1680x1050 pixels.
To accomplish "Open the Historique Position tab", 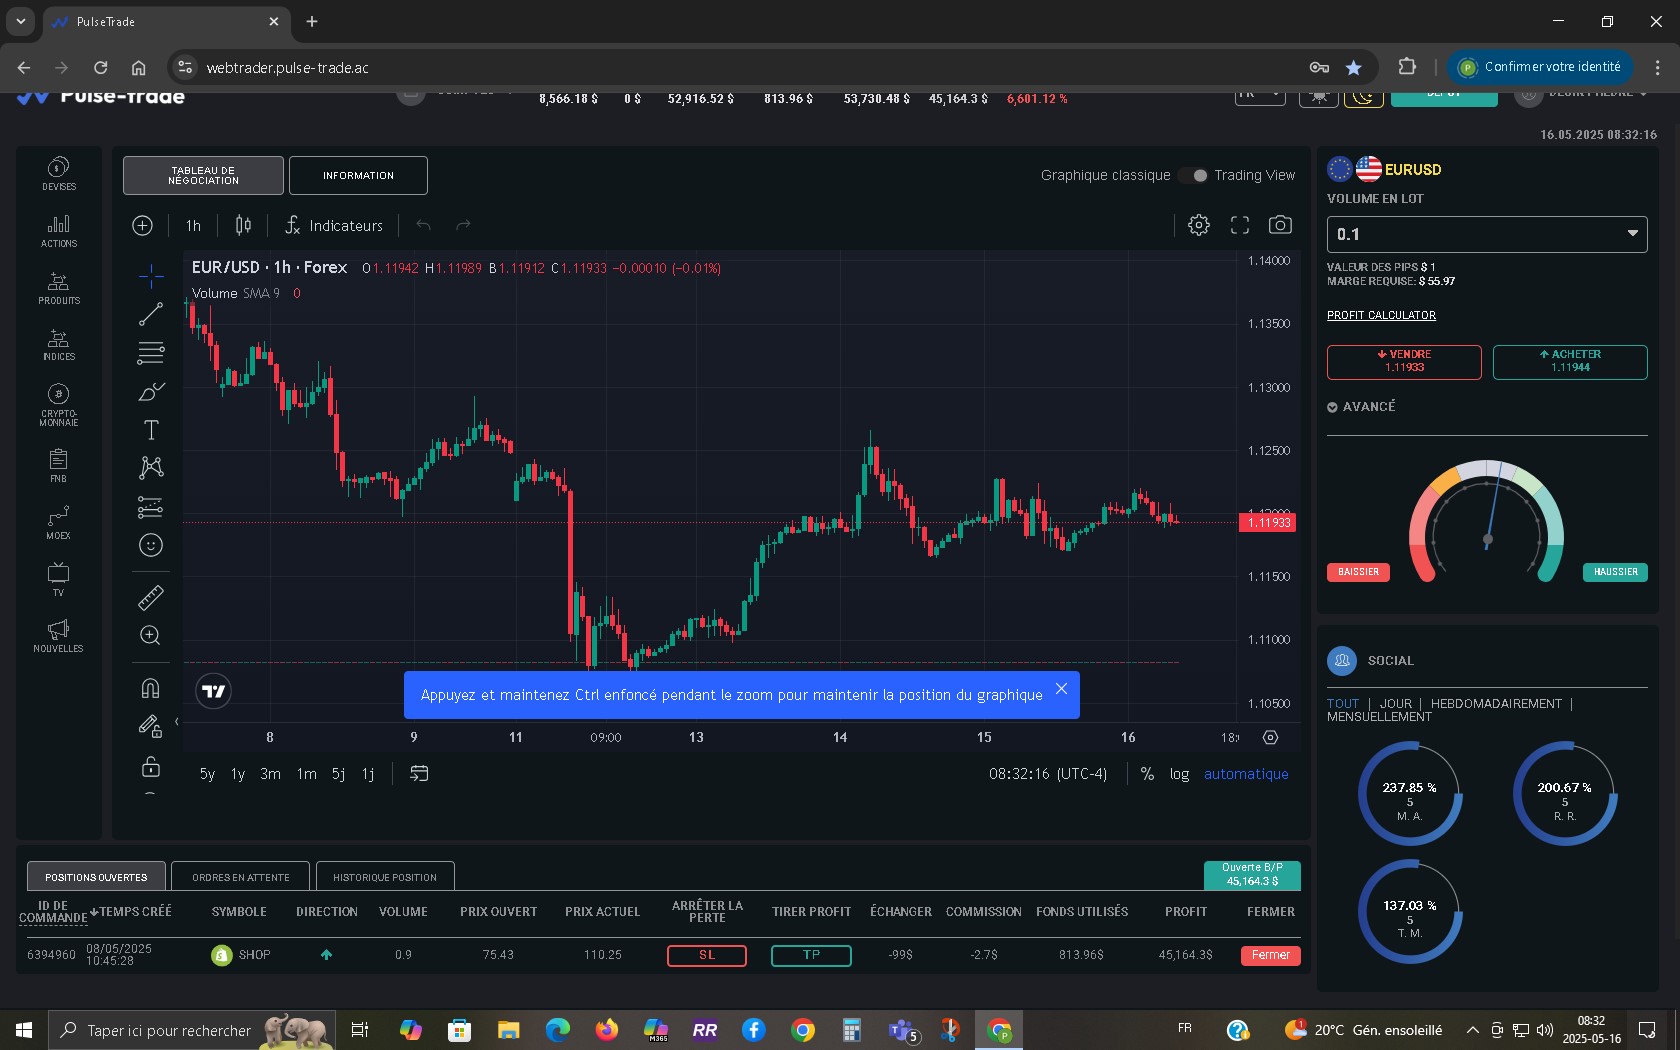I will [385, 877].
